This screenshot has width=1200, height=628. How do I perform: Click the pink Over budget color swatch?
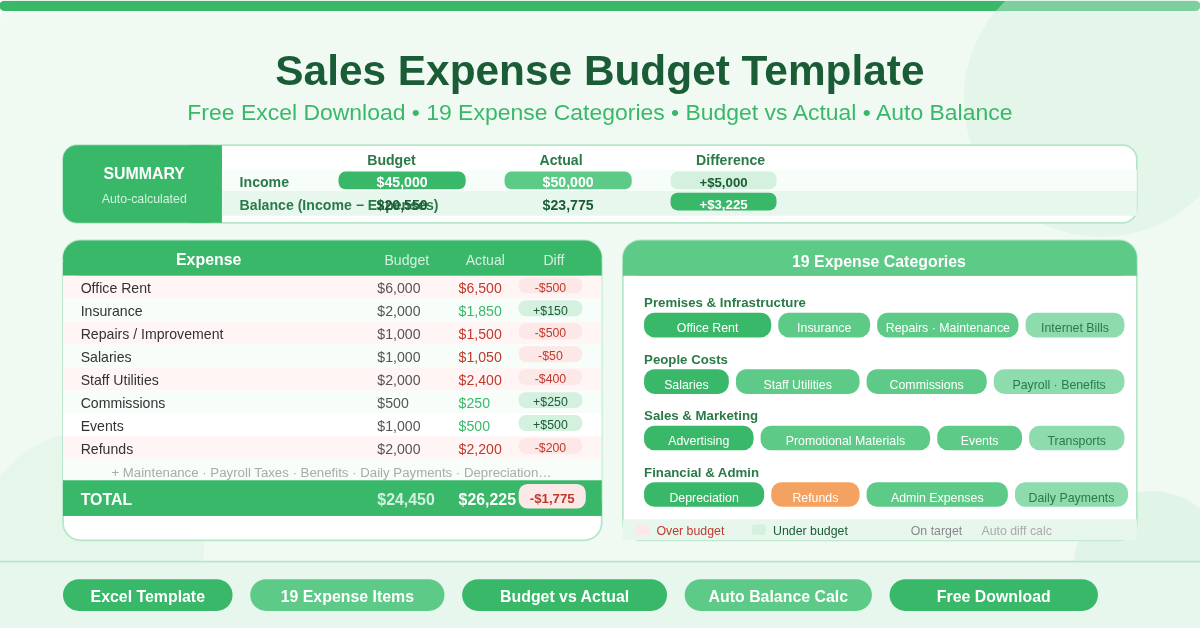[x=641, y=531]
